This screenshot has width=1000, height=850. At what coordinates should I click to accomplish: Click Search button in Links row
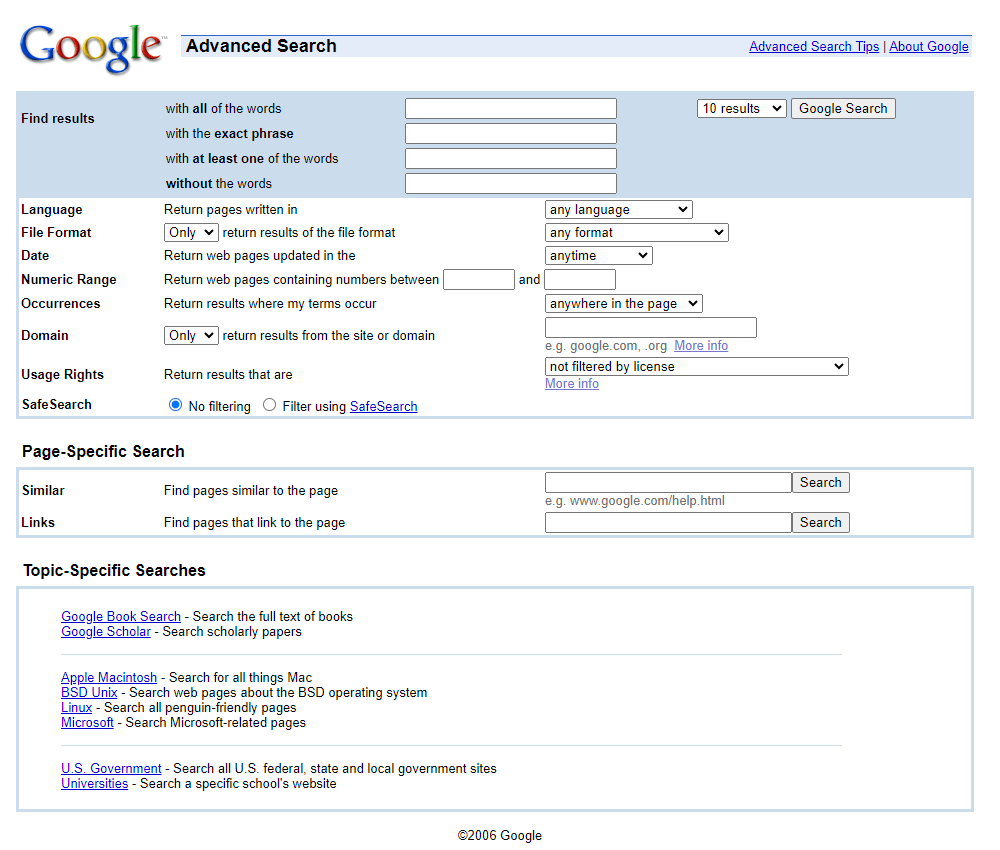click(x=821, y=523)
